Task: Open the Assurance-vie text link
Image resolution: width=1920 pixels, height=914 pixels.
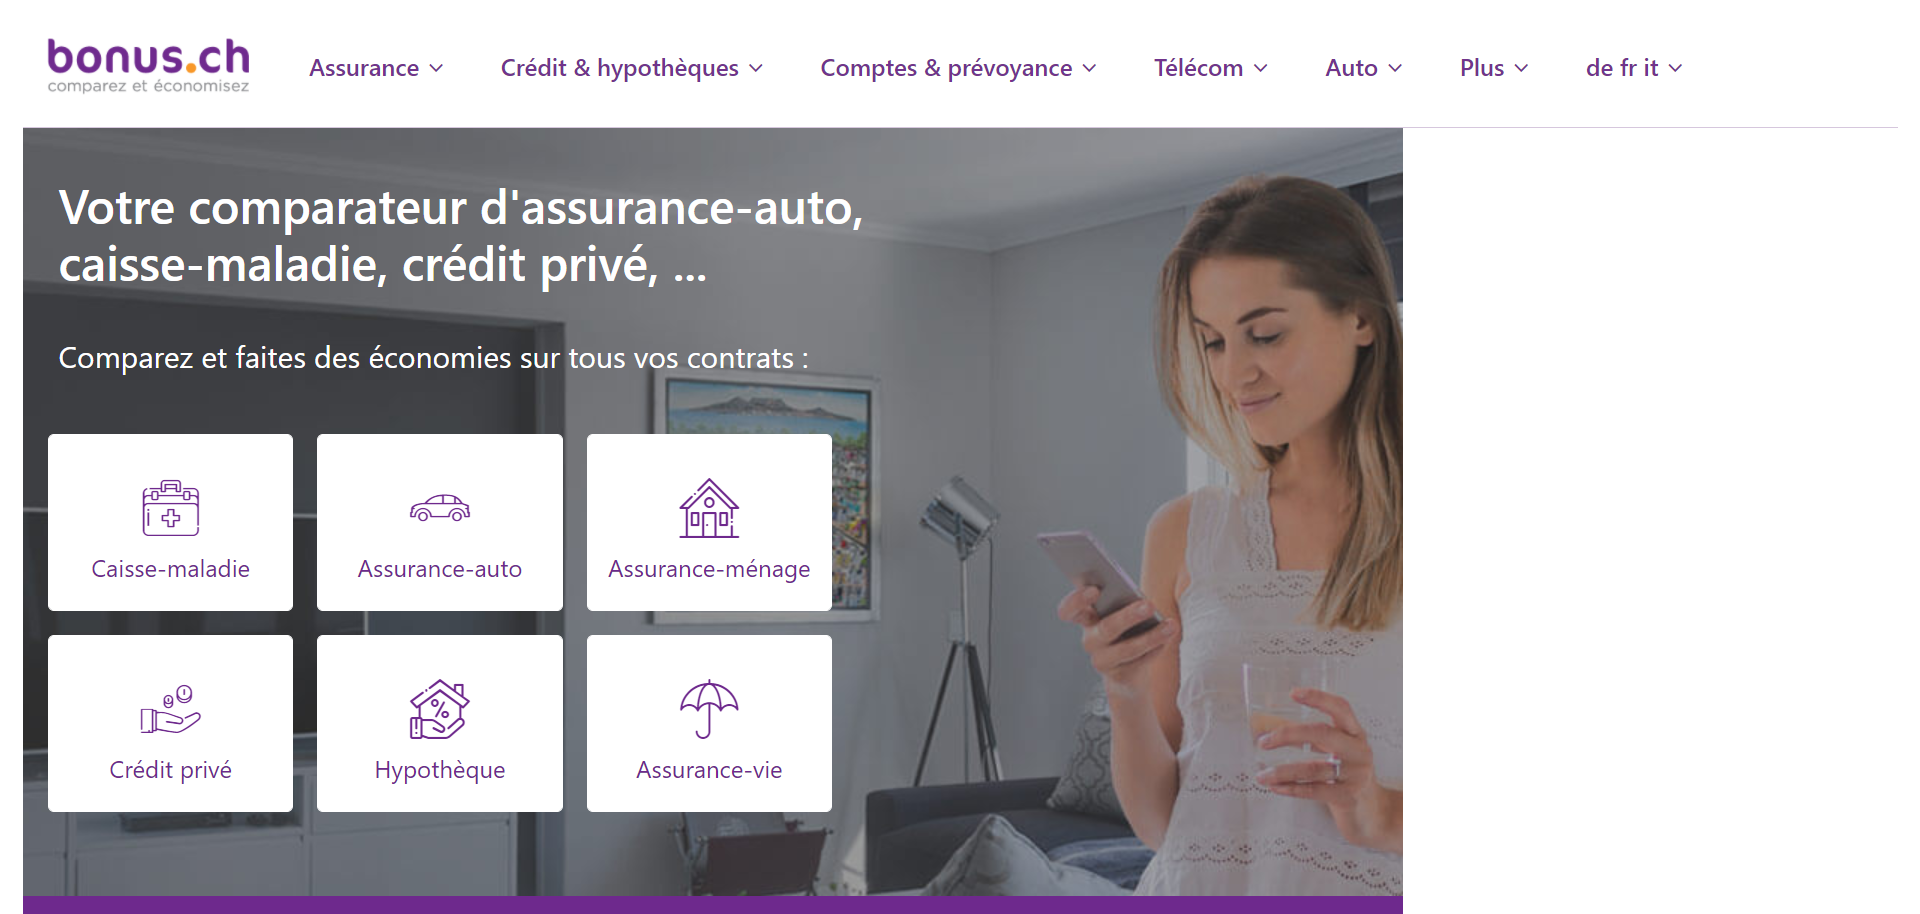Action: (x=709, y=770)
